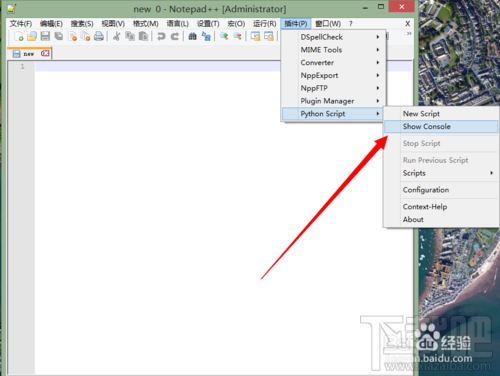Open the 文件(F) menu

(21, 24)
